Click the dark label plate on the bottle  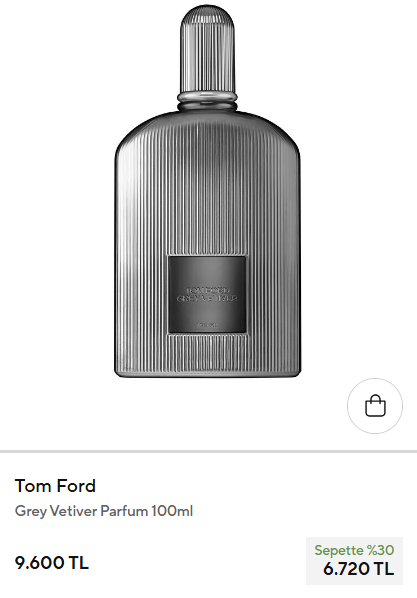tap(207, 295)
